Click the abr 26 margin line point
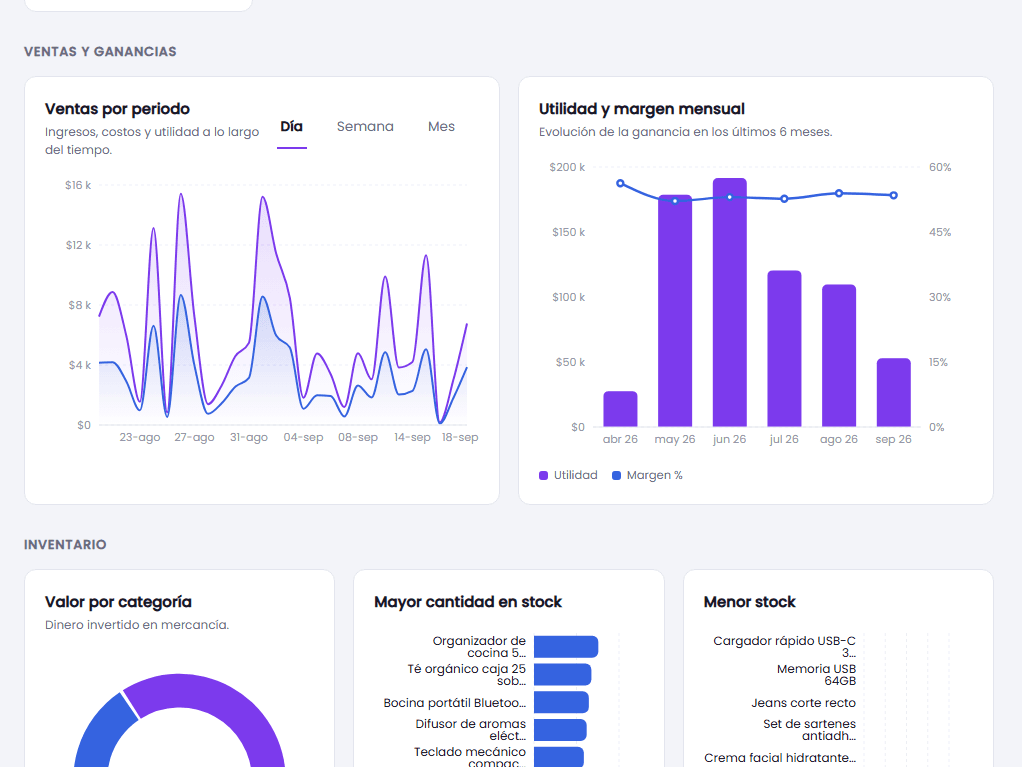 (620, 184)
